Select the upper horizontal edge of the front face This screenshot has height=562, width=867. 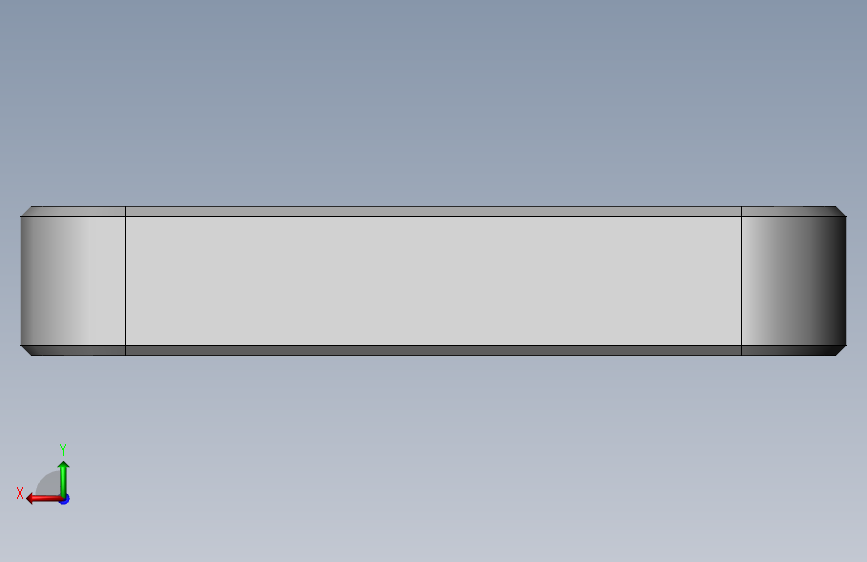pos(434,216)
